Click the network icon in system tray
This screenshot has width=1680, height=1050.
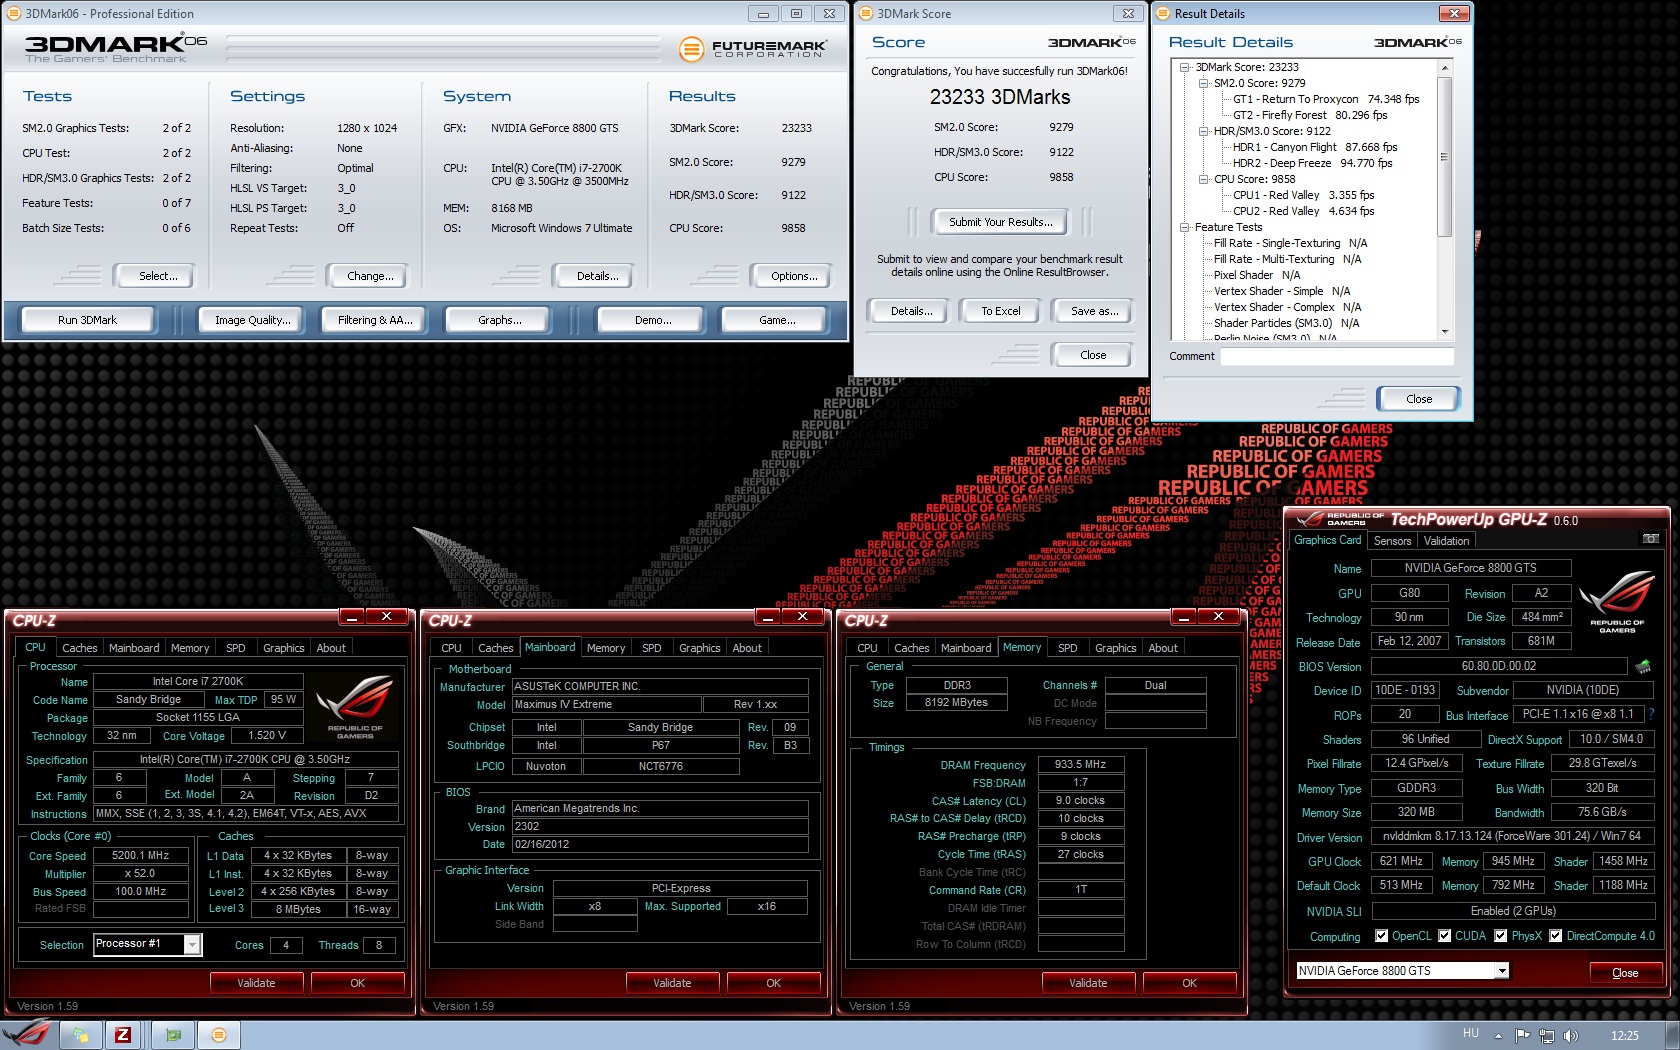[1547, 1036]
